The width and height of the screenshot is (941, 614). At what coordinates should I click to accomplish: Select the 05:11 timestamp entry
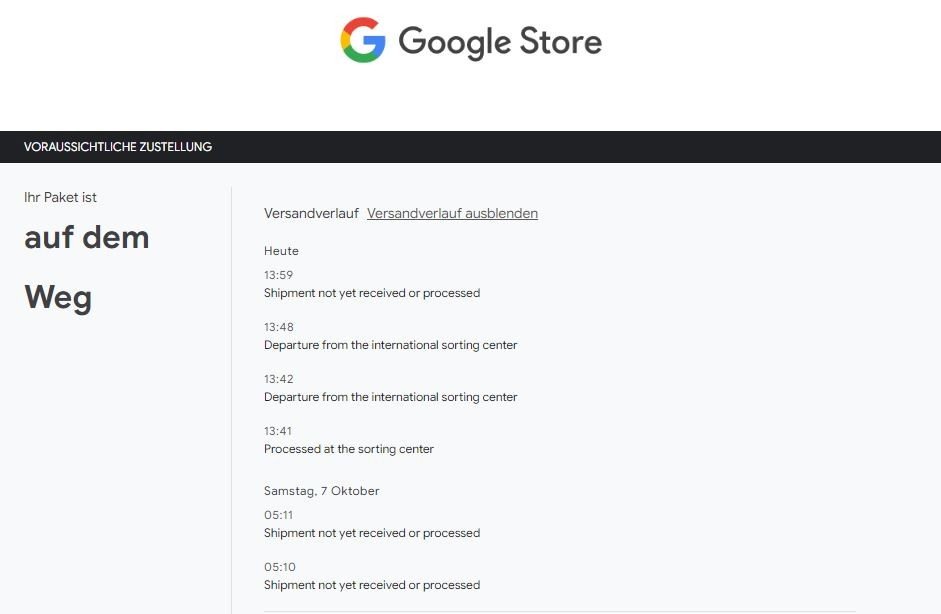[278, 515]
